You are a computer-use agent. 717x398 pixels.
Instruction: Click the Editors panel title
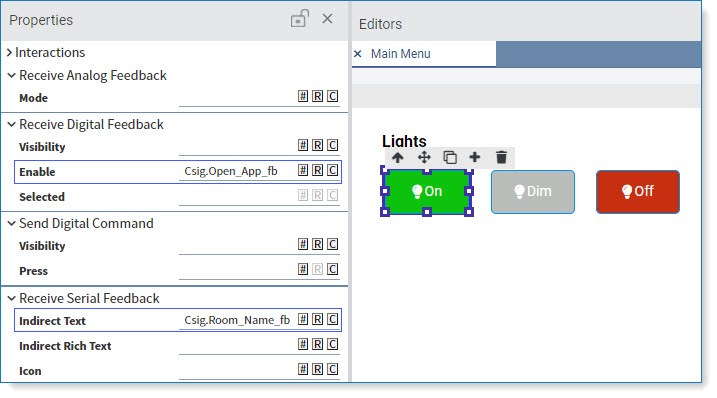[380, 24]
